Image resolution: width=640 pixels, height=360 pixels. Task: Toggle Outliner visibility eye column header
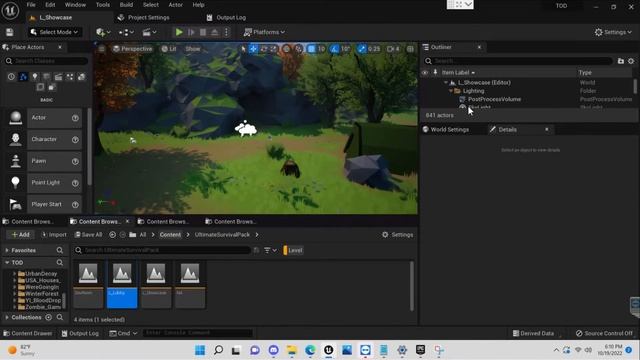tap(425, 73)
